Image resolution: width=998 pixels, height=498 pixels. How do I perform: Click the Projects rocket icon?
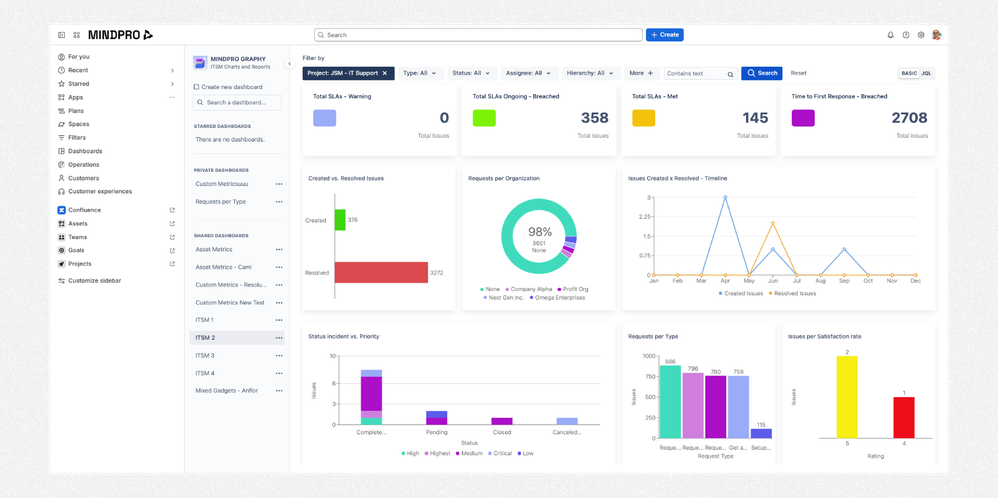click(x=61, y=264)
